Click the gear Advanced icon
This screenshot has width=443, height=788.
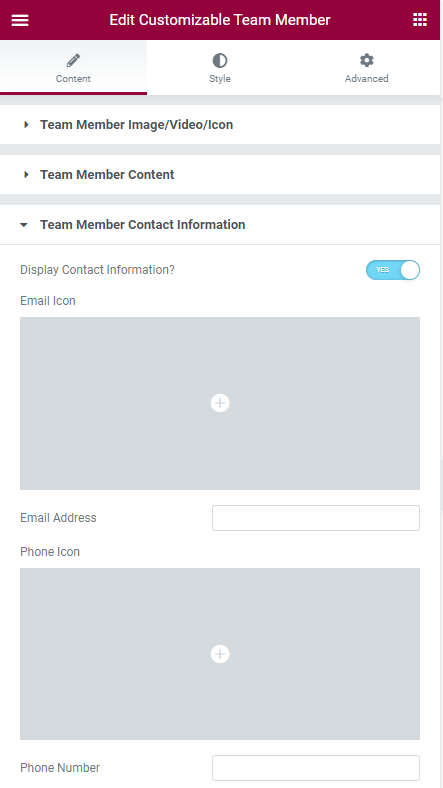point(367,60)
